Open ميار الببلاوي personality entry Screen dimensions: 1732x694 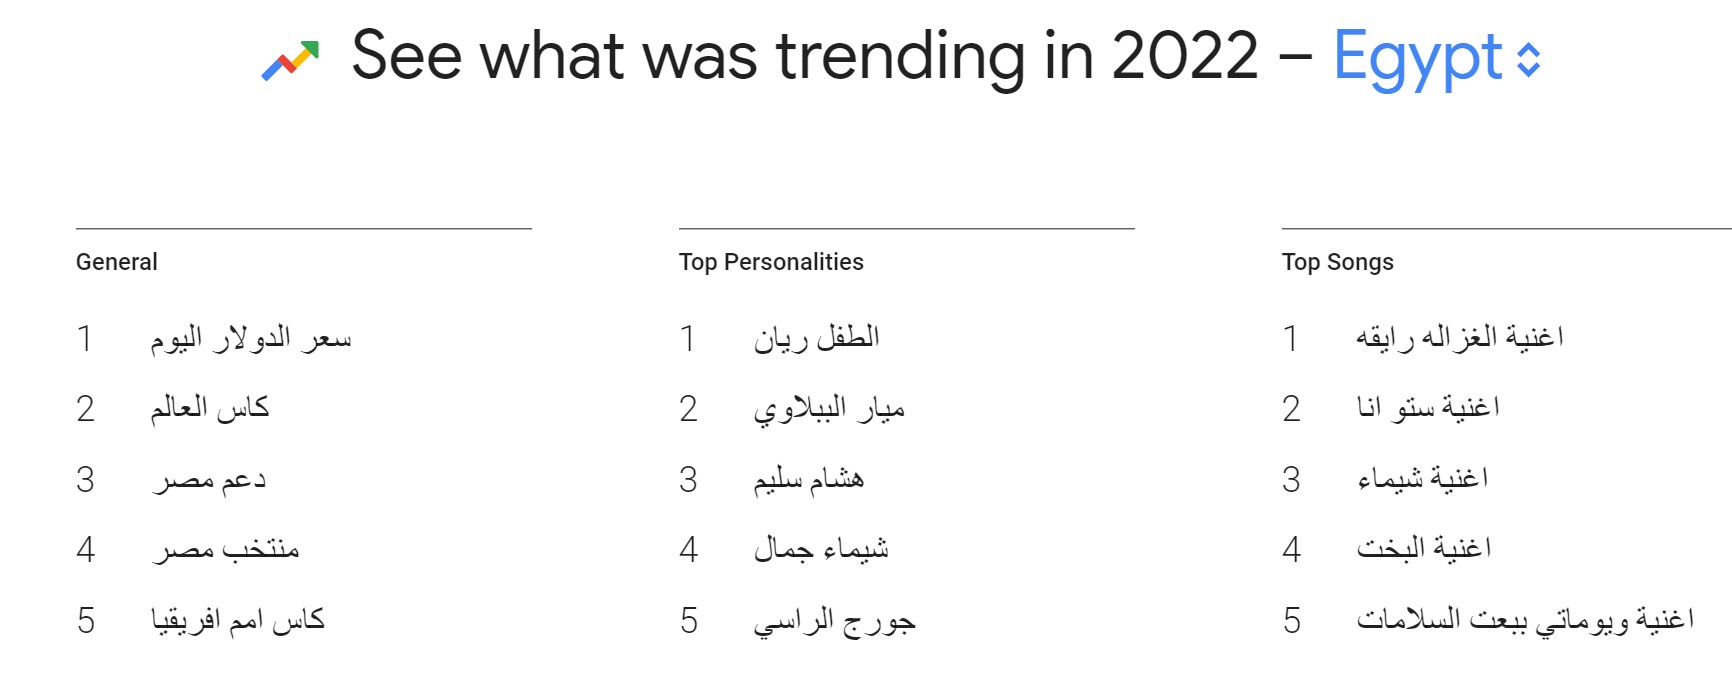click(829, 409)
